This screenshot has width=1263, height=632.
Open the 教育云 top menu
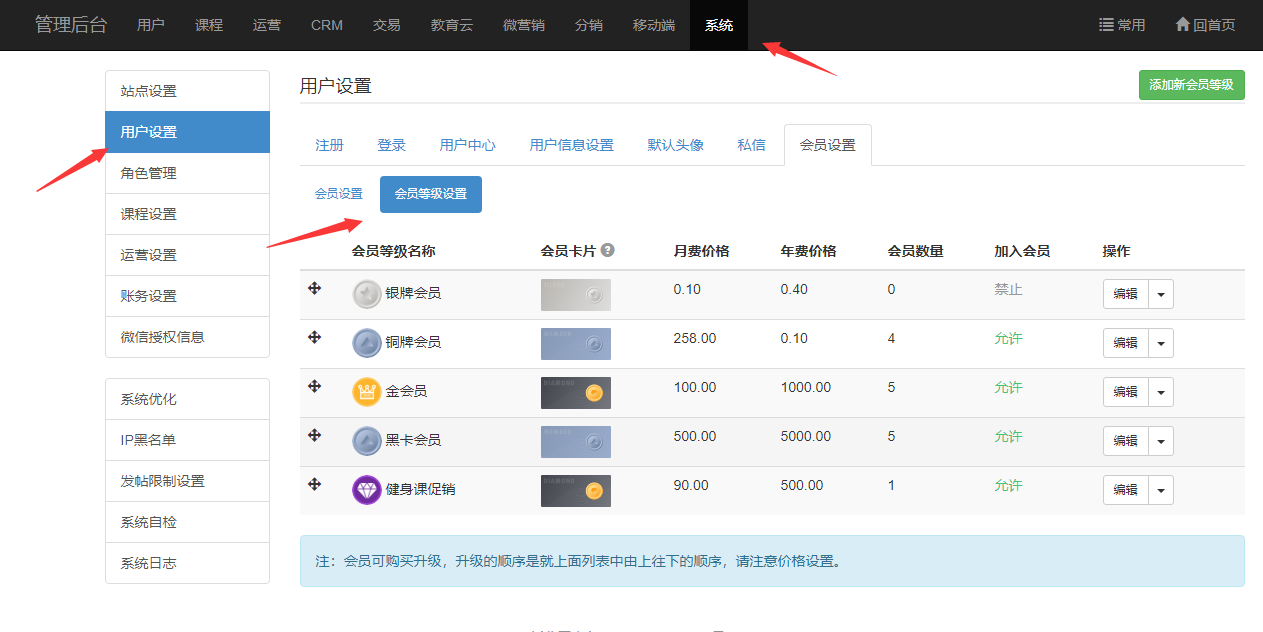[x=452, y=25]
